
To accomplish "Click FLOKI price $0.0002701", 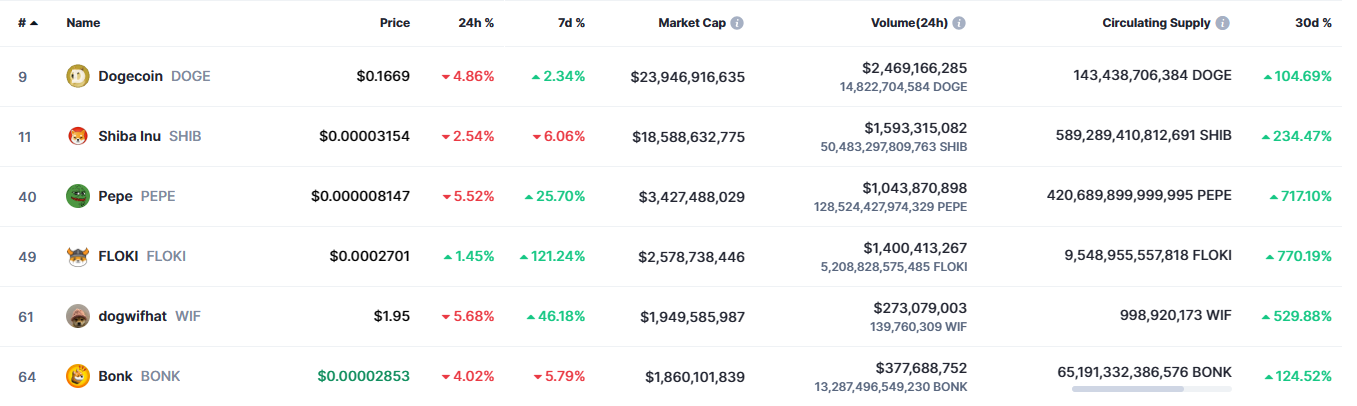I will pyautogui.click(x=369, y=256).
